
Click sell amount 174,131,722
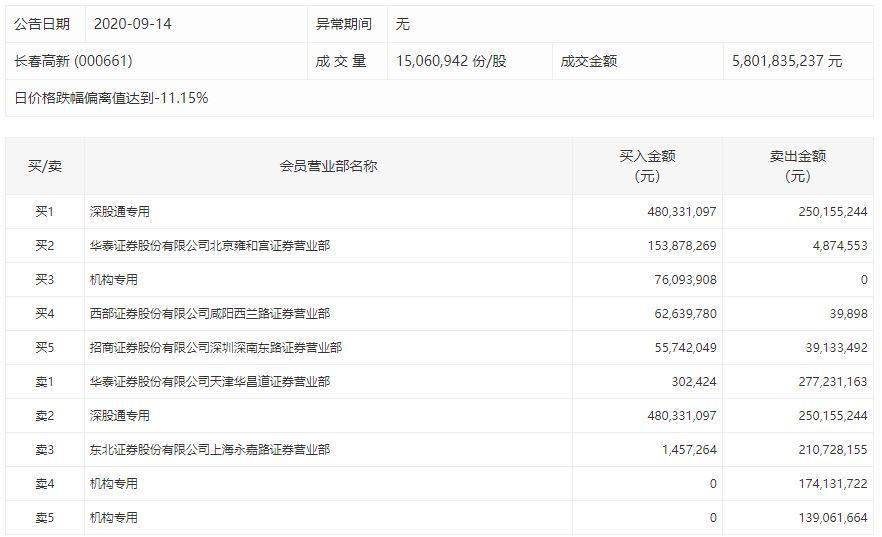coord(833,484)
